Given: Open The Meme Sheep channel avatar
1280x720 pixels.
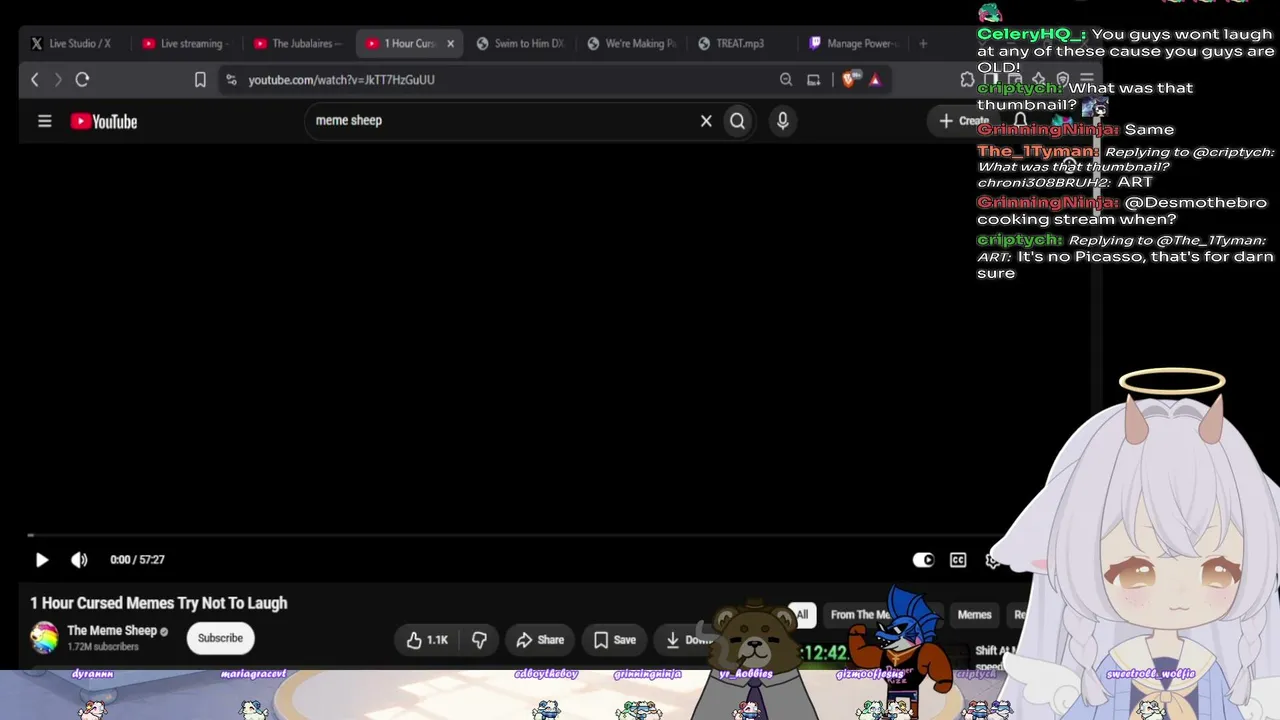Looking at the screenshot, I should [44, 638].
